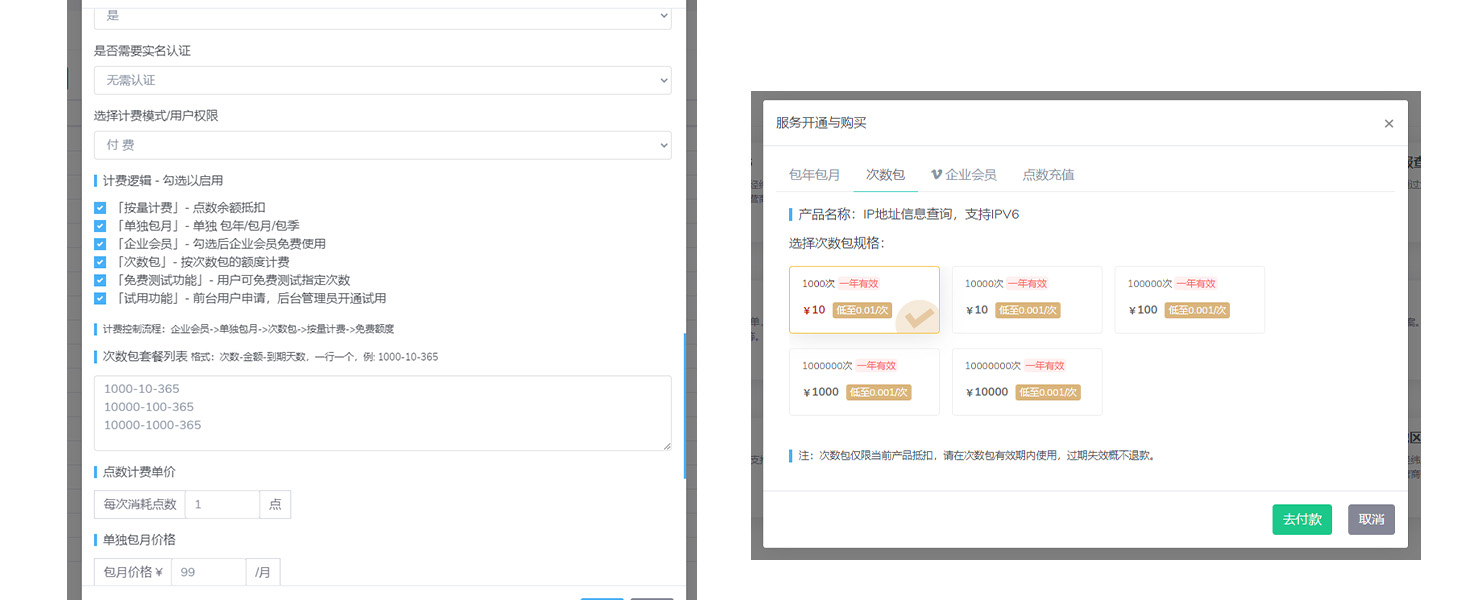1480x600 pixels.
Task: Open the topmost dropdown showing 是
Action: [382, 16]
